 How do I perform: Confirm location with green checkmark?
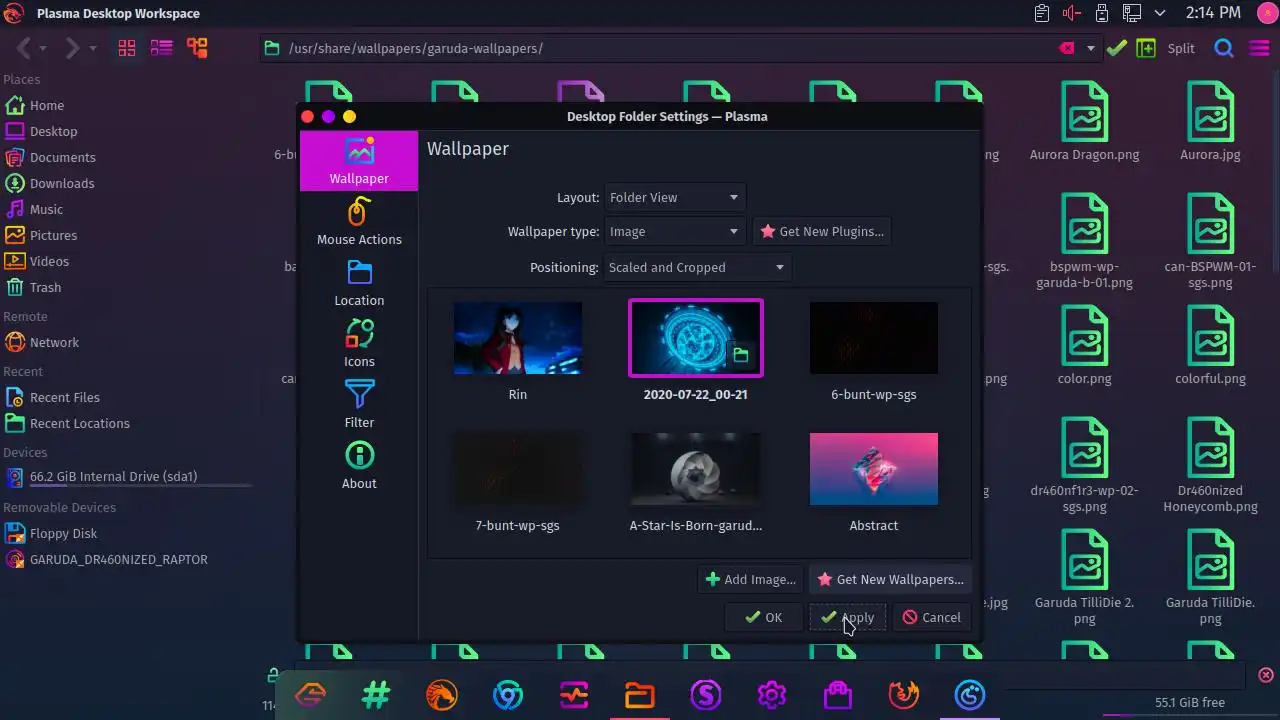coord(1117,48)
